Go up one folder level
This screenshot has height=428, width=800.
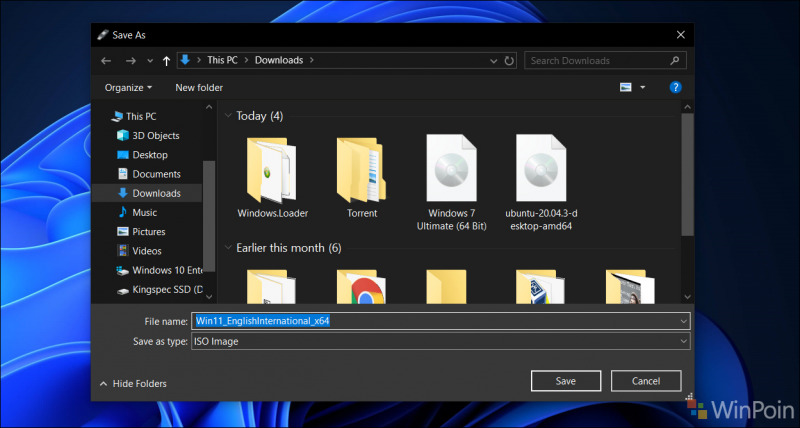[x=166, y=61]
